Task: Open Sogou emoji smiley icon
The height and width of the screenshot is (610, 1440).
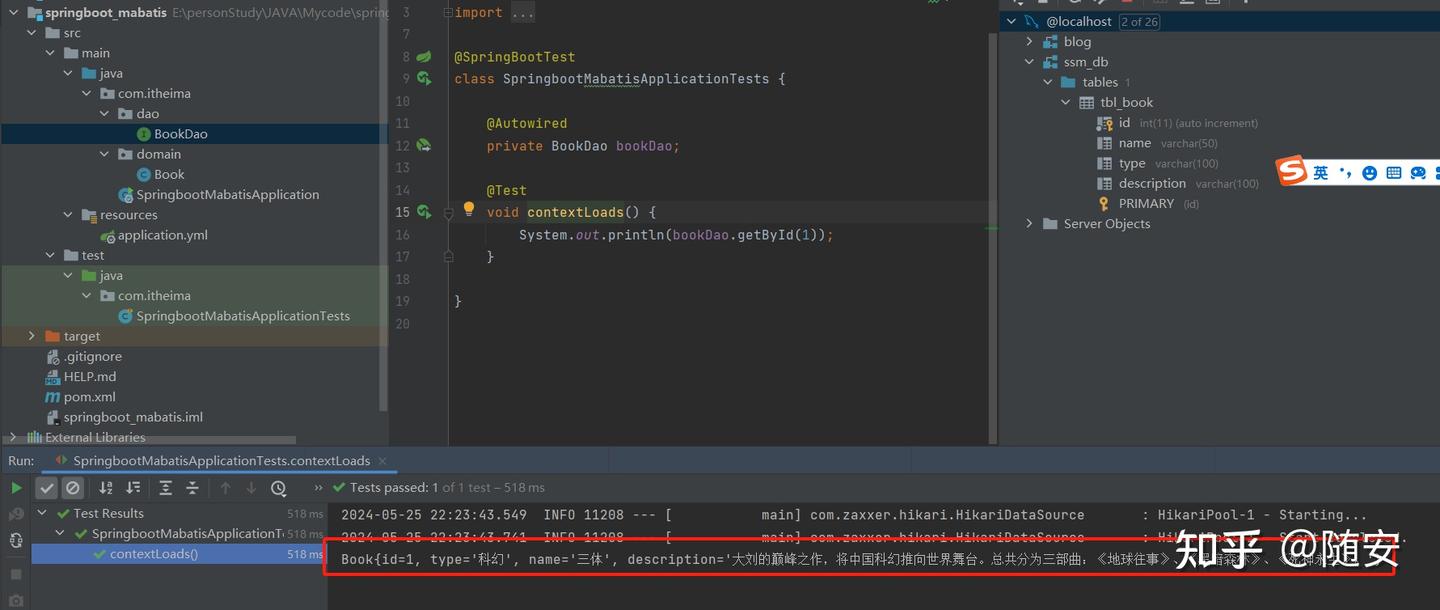Action: (x=1370, y=173)
